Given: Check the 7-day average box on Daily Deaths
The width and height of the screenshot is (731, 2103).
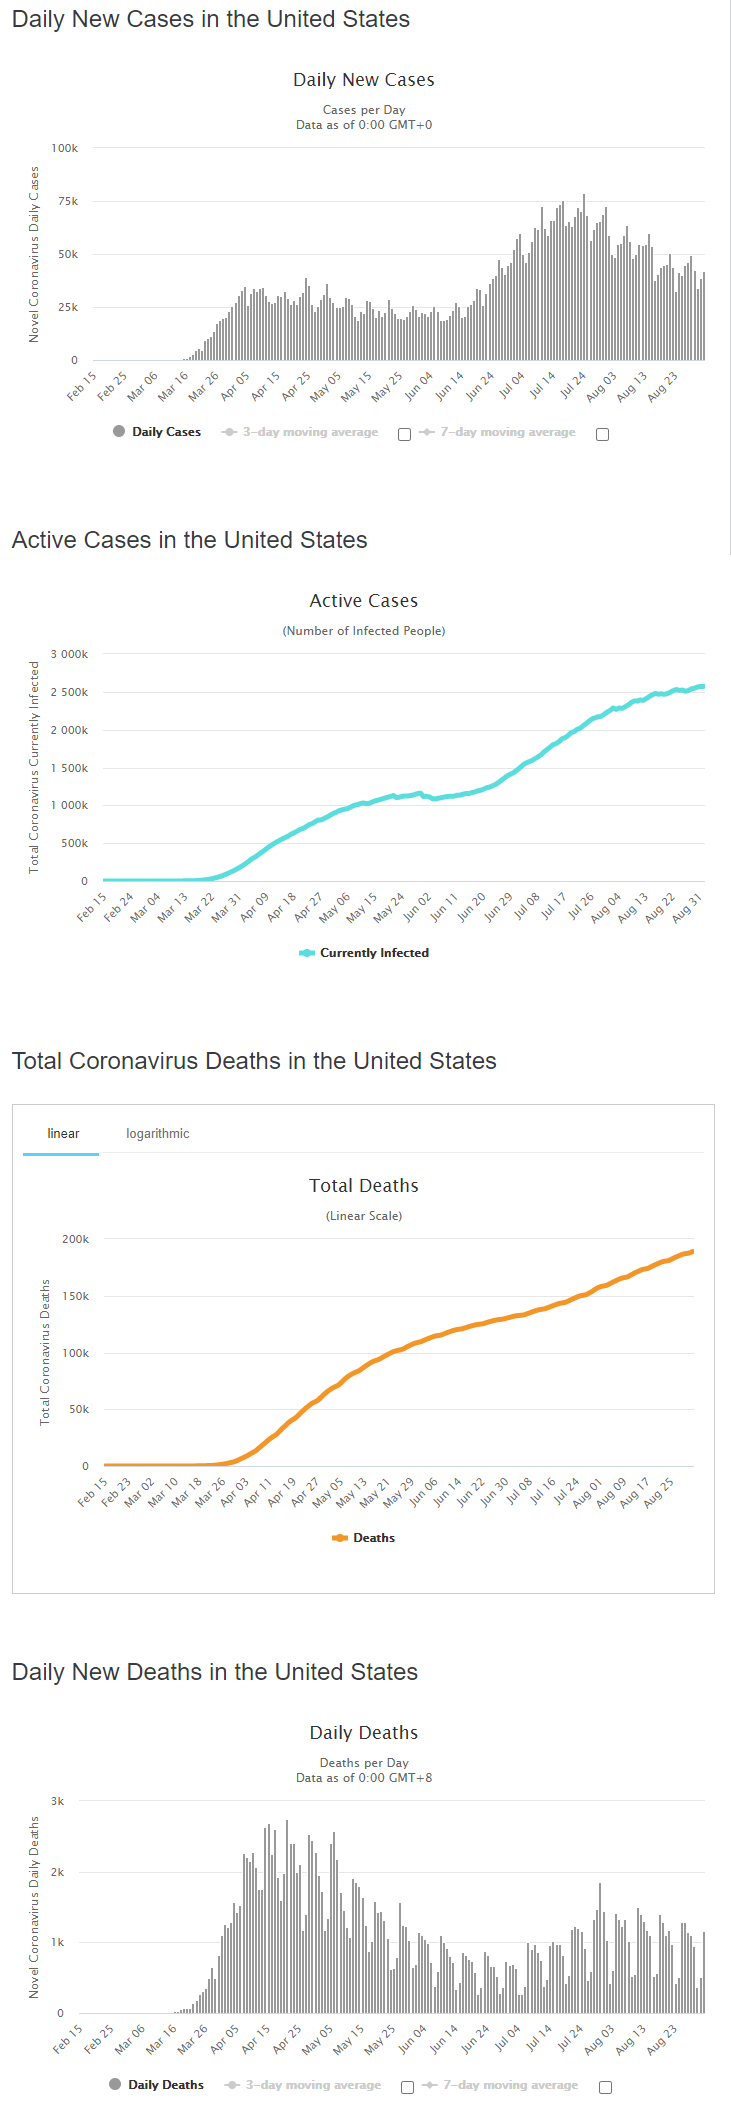Looking at the screenshot, I should click(605, 2087).
